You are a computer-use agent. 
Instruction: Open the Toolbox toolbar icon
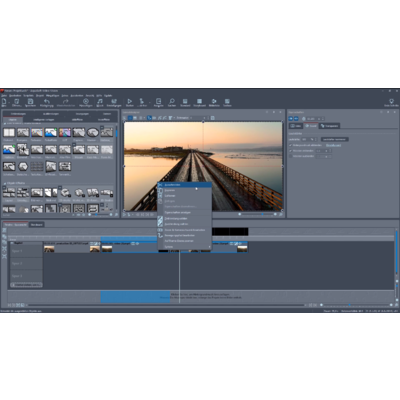227,101
